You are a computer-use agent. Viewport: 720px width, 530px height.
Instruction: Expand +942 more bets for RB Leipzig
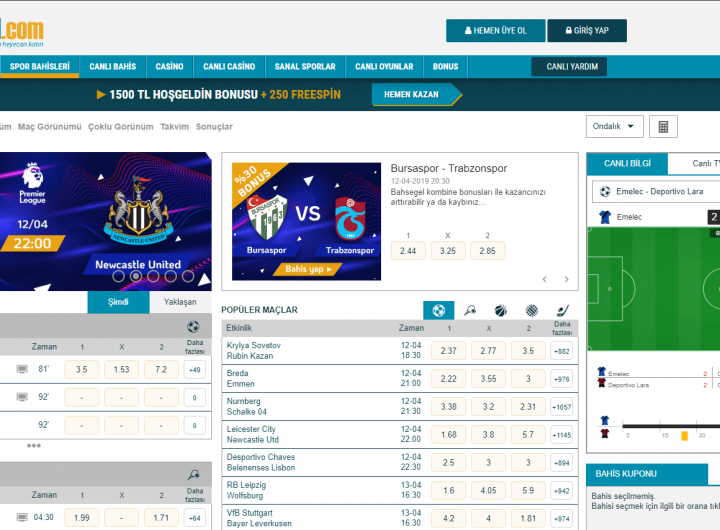(x=562, y=491)
